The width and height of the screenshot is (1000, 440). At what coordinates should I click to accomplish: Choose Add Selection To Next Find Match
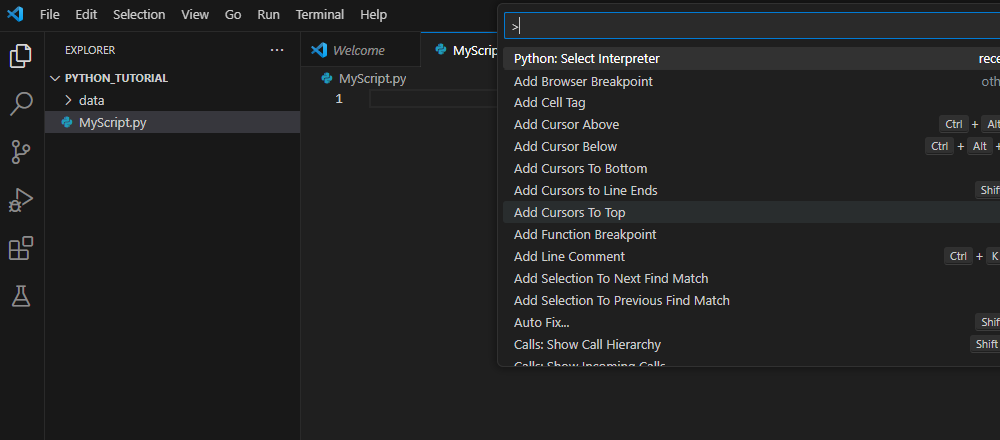tap(751, 279)
